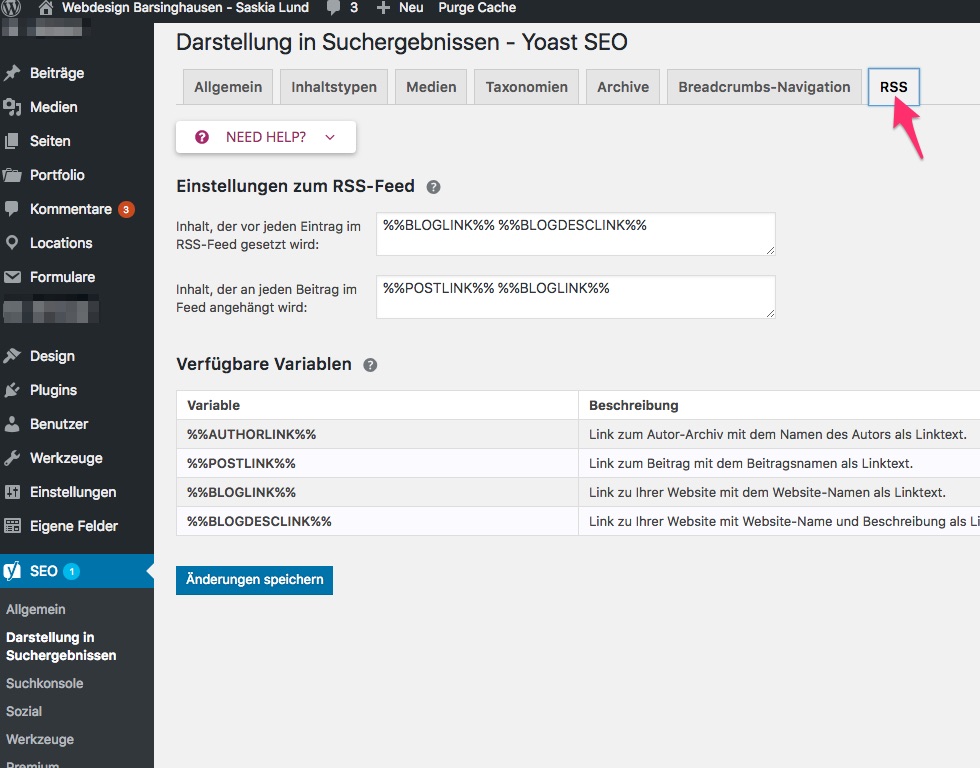Click the Medien sidebar icon
980x768 pixels.
(x=13, y=107)
